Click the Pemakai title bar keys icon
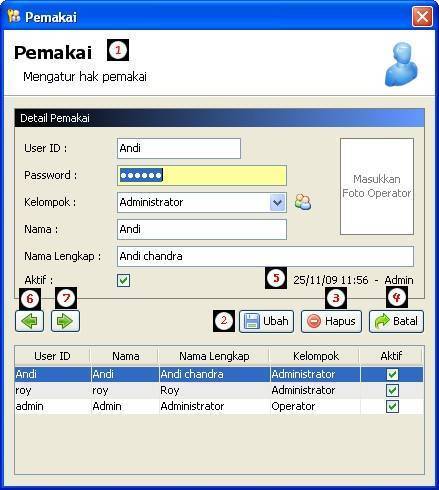 (14, 16)
